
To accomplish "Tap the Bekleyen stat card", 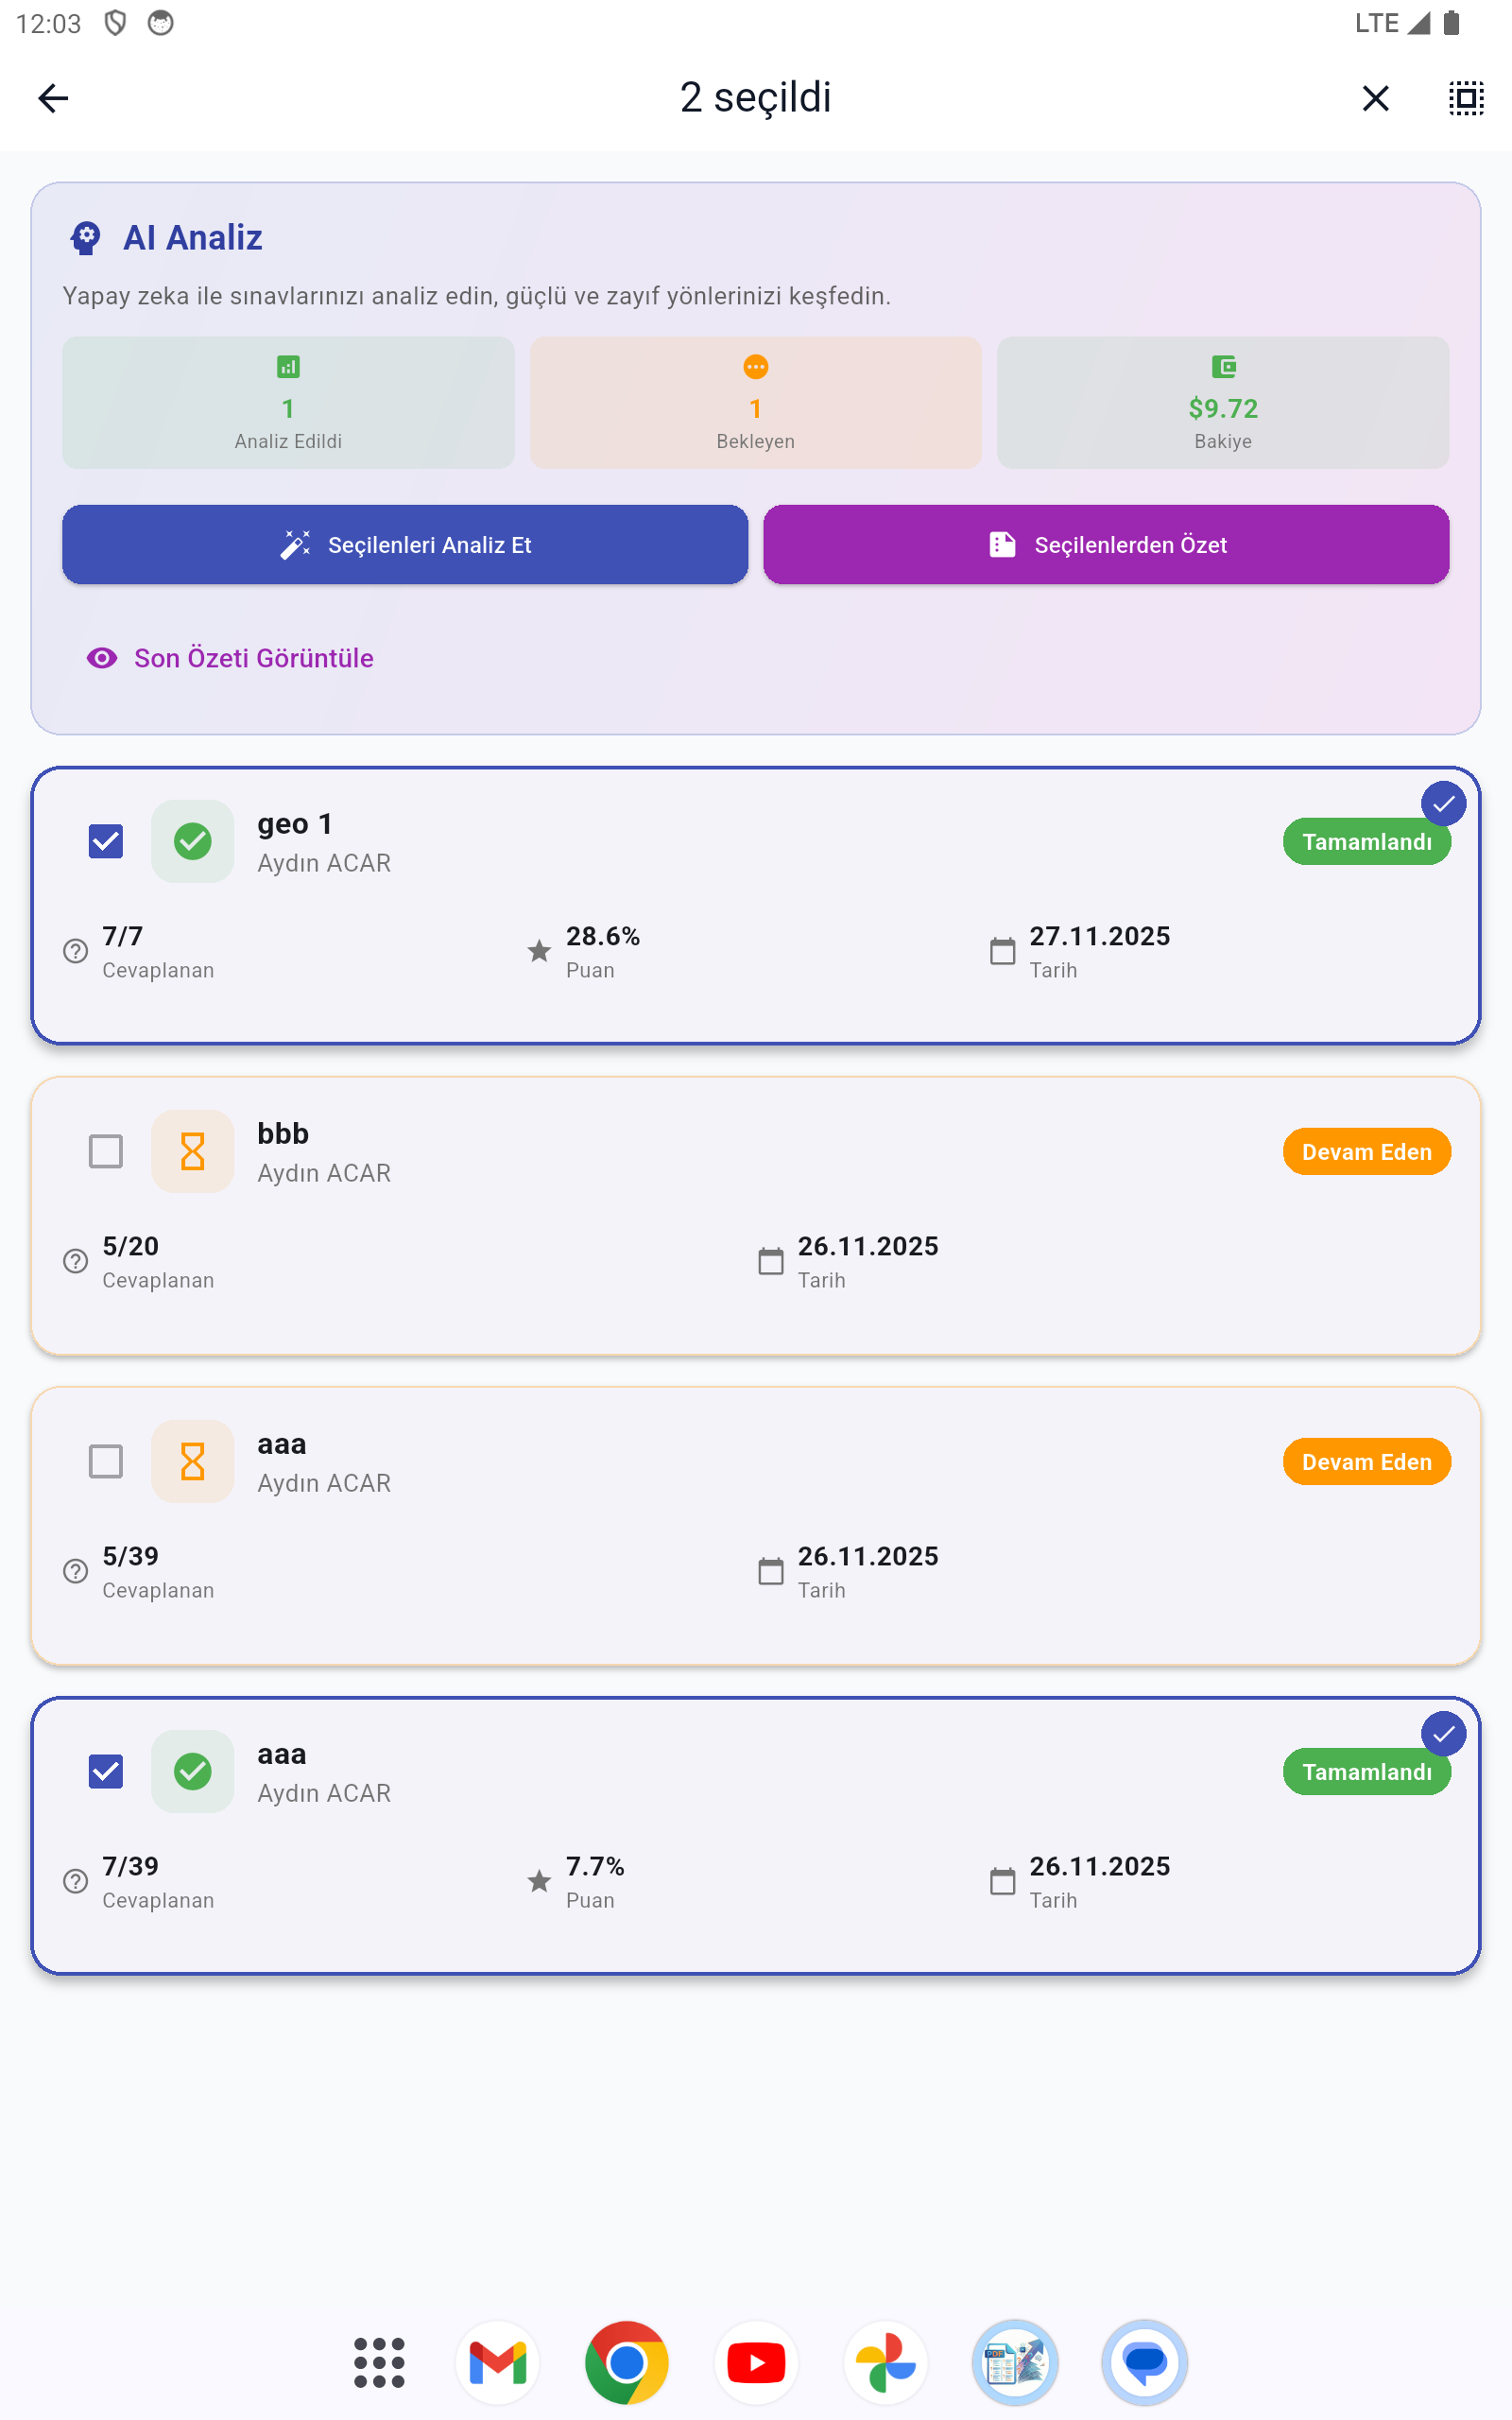I will [x=755, y=402].
